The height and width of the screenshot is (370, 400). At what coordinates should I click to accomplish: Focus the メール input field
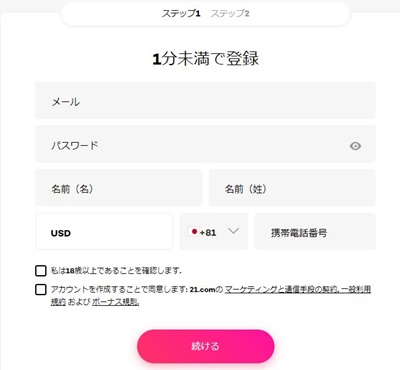(206, 100)
